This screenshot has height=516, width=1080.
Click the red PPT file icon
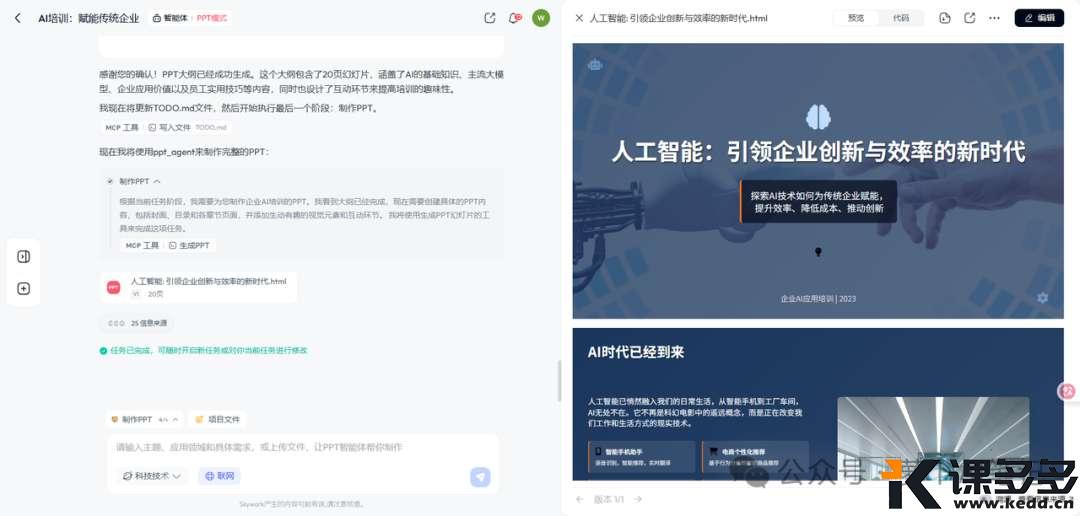(114, 287)
